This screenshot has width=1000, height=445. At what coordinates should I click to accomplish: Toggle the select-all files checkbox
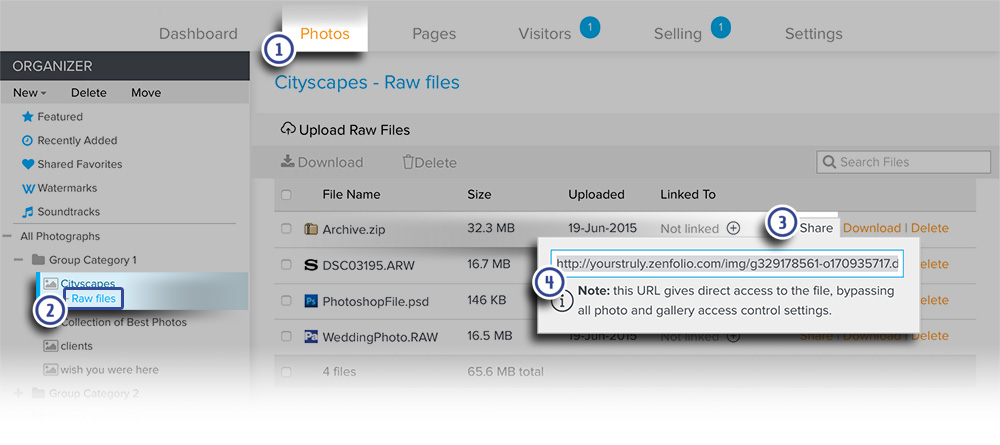point(286,194)
